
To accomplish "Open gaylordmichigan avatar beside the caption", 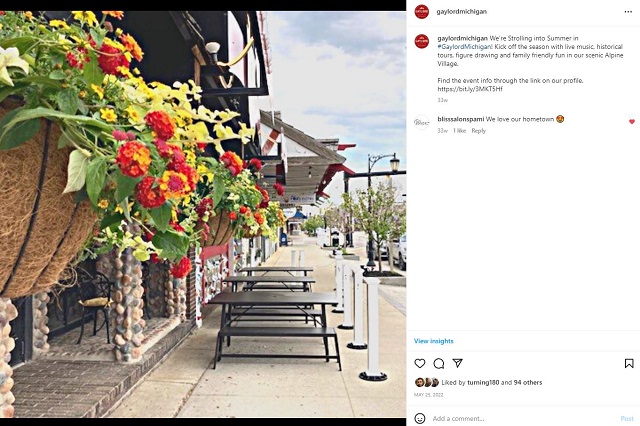I will (422, 41).
